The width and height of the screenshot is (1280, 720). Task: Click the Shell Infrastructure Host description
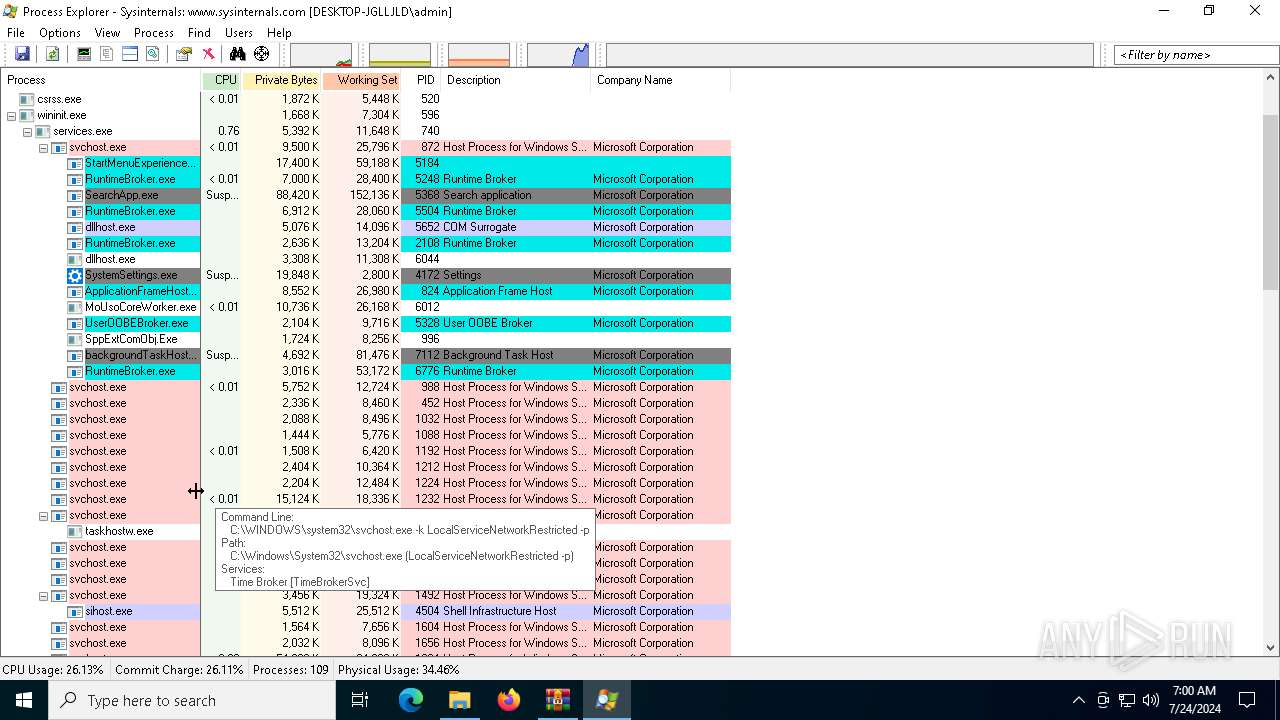(500, 611)
